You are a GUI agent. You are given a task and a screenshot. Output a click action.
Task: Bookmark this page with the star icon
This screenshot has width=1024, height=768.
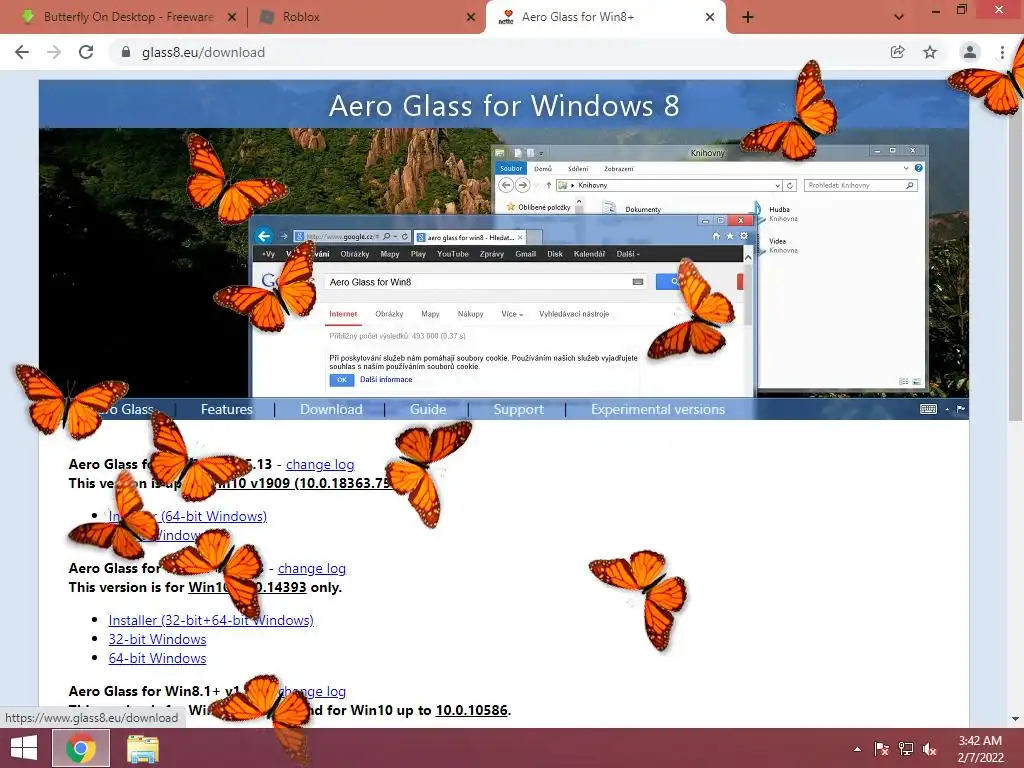930,52
